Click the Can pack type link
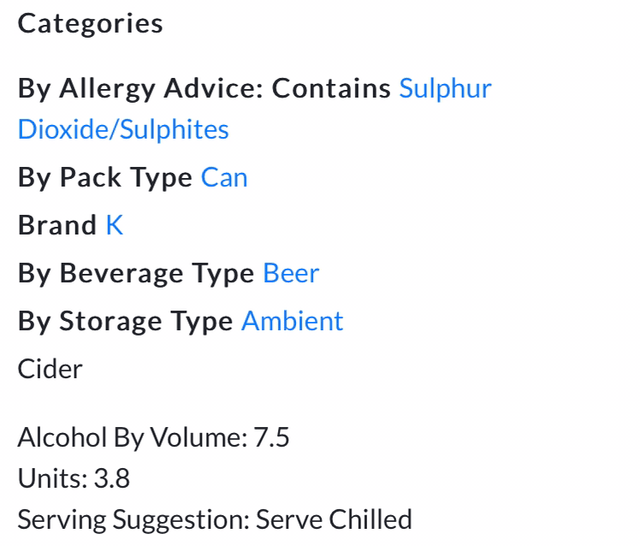The width and height of the screenshot is (640, 546). tap(224, 177)
